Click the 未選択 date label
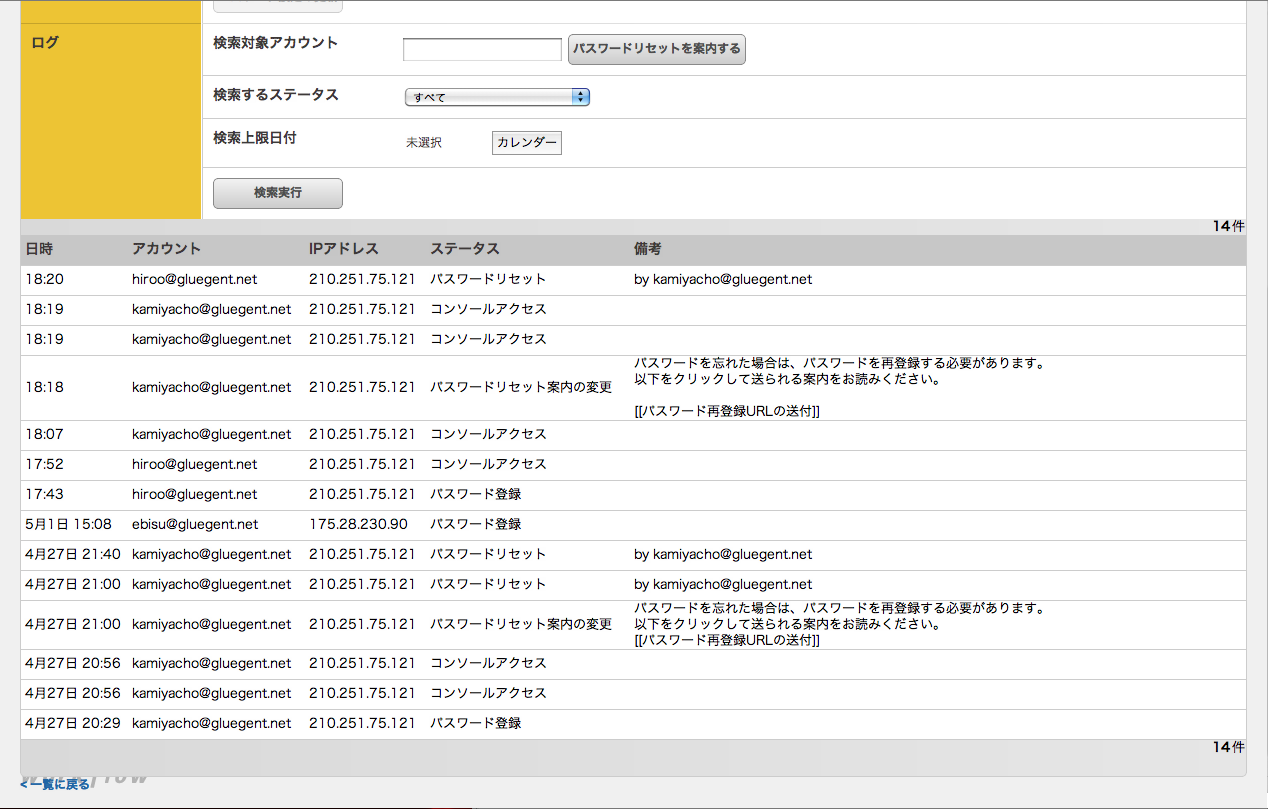1268x809 pixels. coord(421,142)
